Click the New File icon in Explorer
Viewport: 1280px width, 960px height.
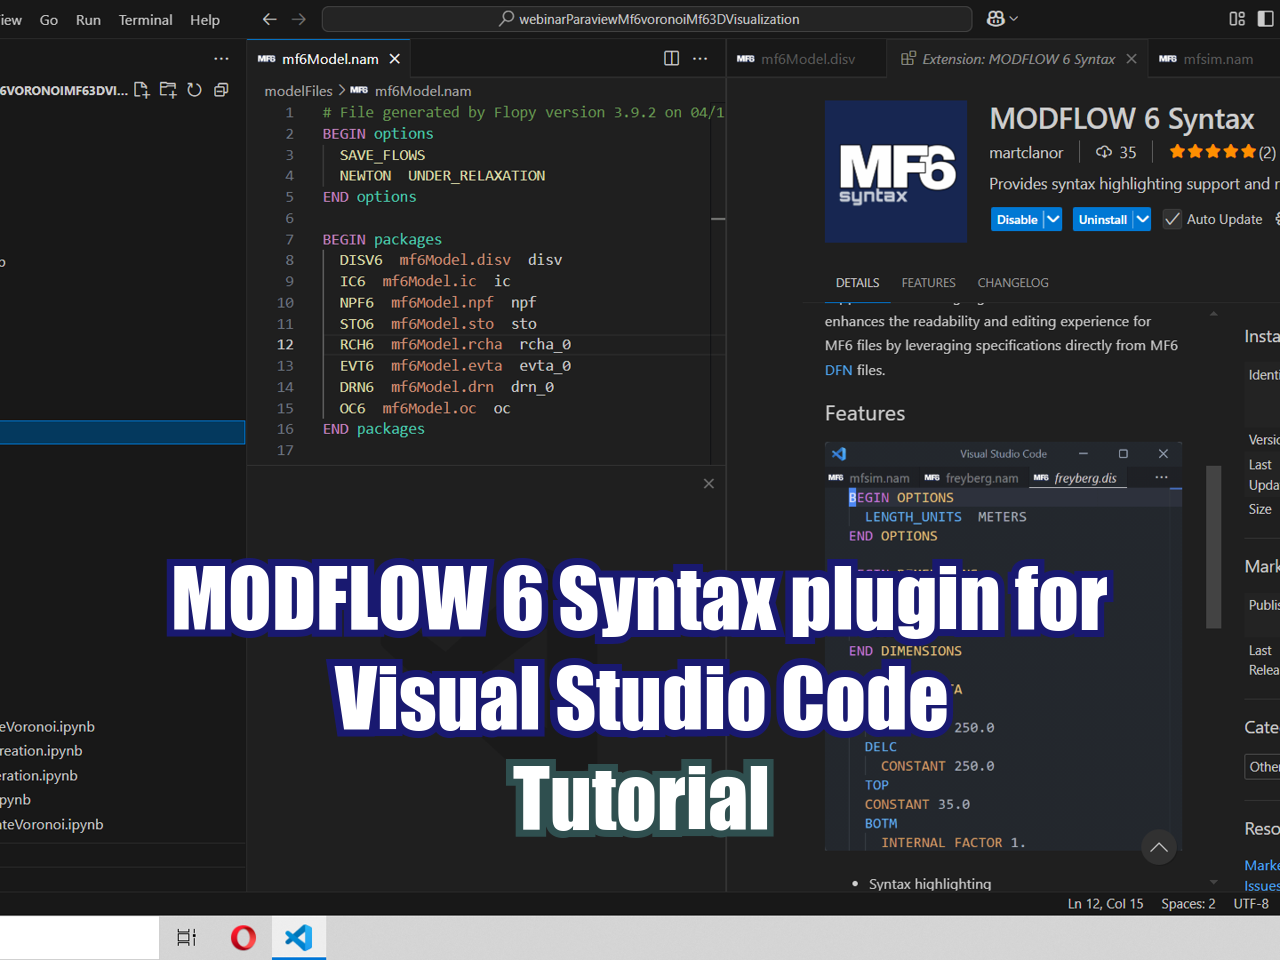[x=141, y=89]
